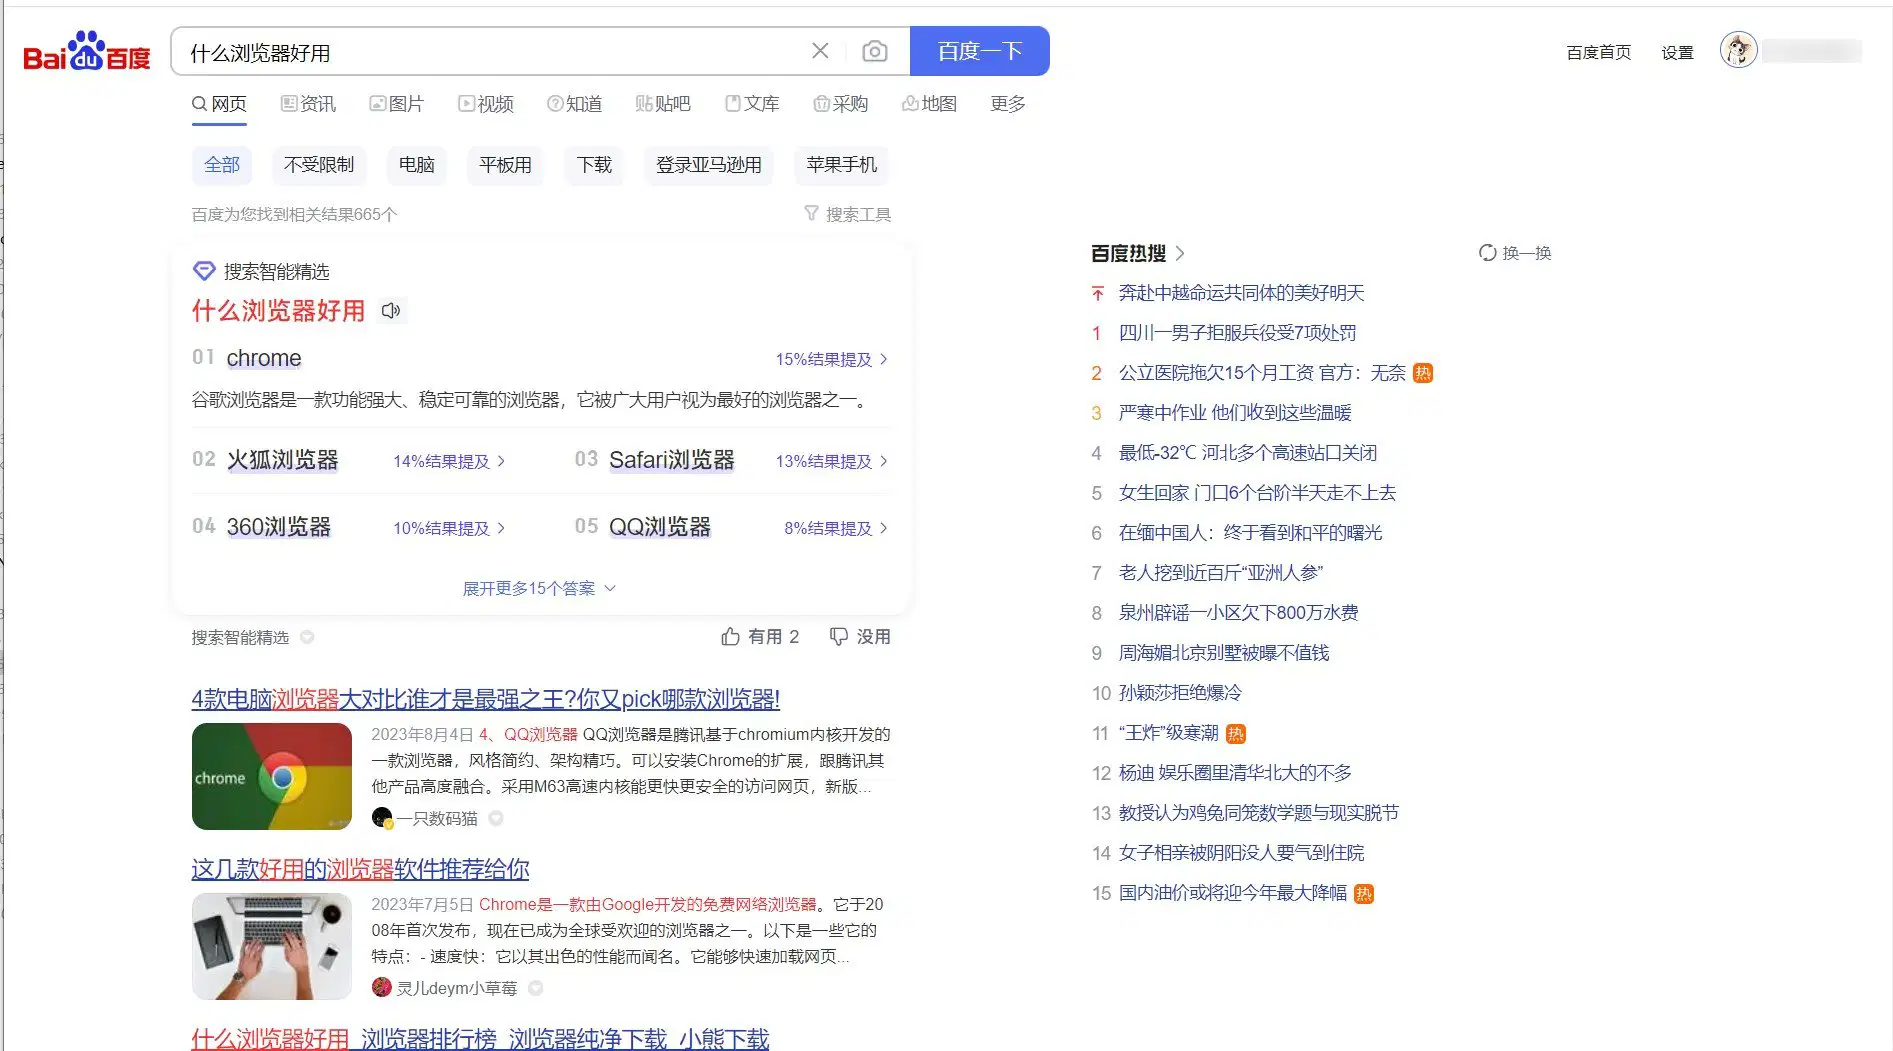Open hot topic 严寒中作业 他们收到这些温暖
The height and width of the screenshot is (1051, 1893).
(1235, 413)
